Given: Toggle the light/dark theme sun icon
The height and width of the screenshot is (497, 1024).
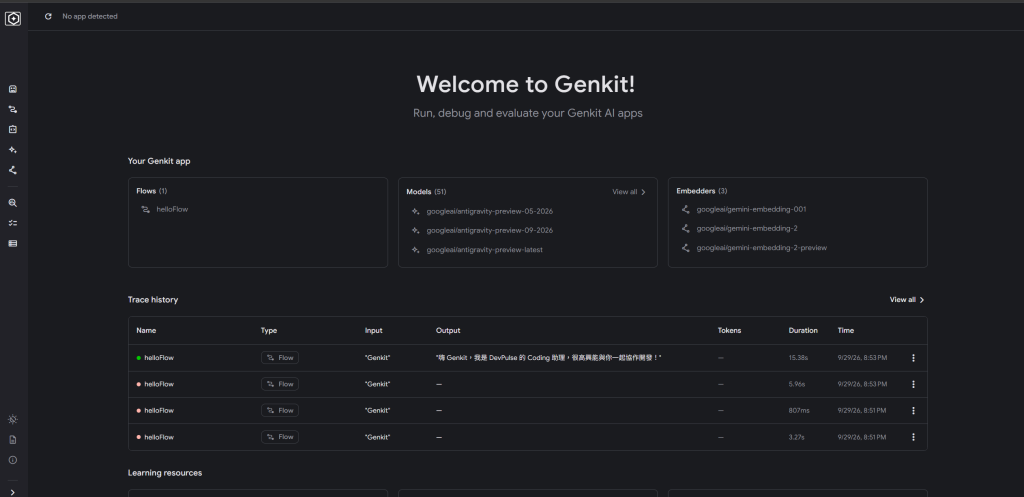Looking at the screenshot, I should (12, 419).
